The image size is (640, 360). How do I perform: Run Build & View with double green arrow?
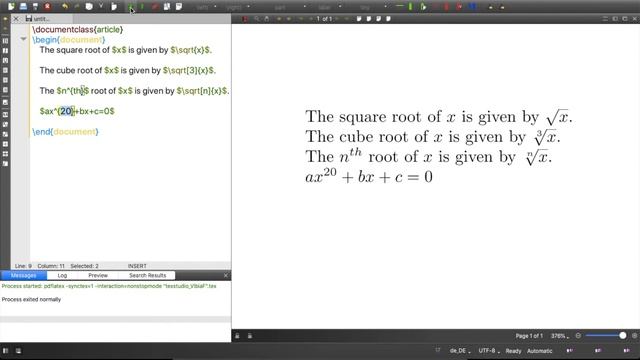coord(131,7)
